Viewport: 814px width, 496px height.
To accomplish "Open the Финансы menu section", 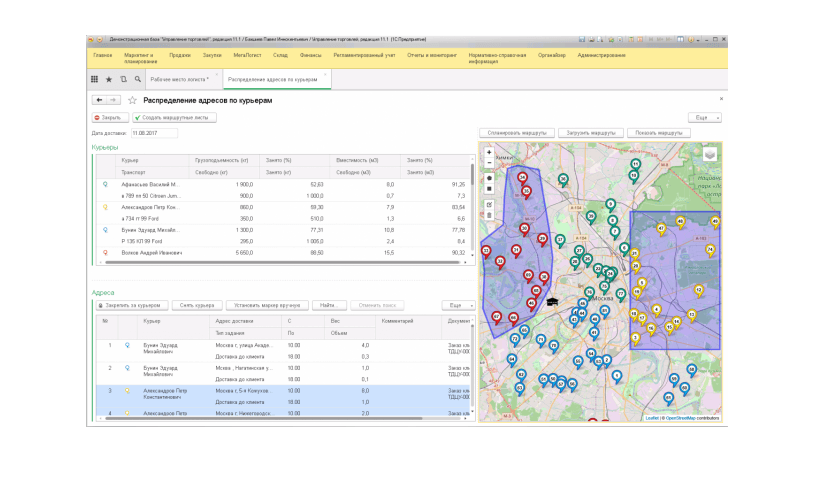I will [310, 55].
